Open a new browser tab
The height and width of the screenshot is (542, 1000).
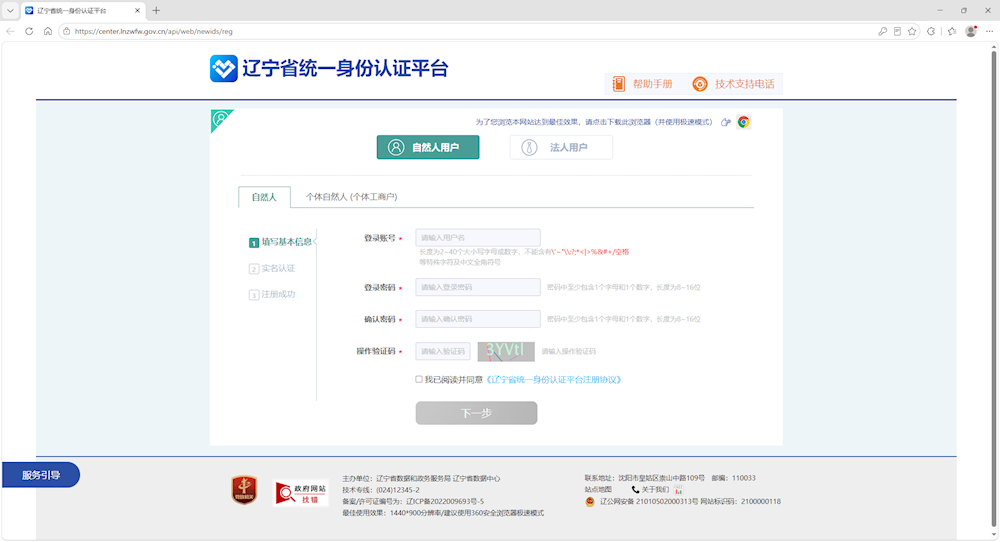[156, 10]
